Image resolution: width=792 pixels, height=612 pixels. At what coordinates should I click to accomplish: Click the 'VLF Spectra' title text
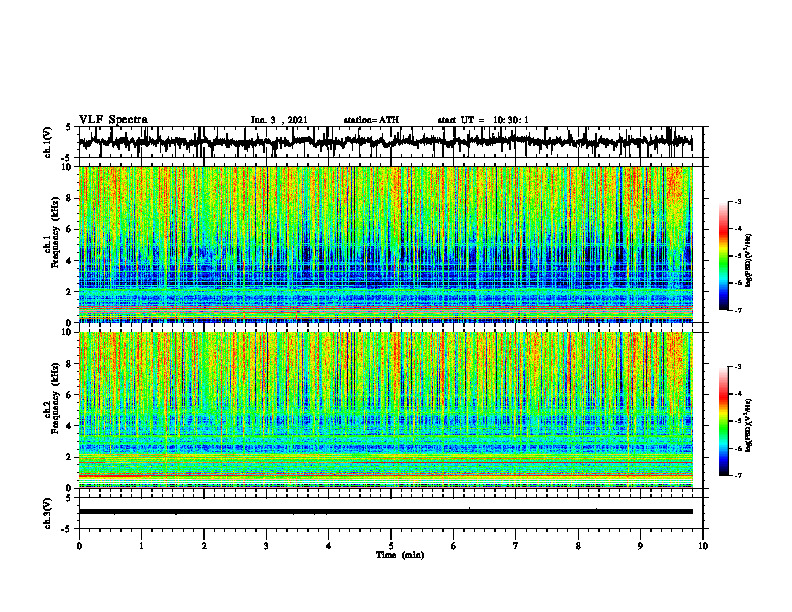point(113,120)
